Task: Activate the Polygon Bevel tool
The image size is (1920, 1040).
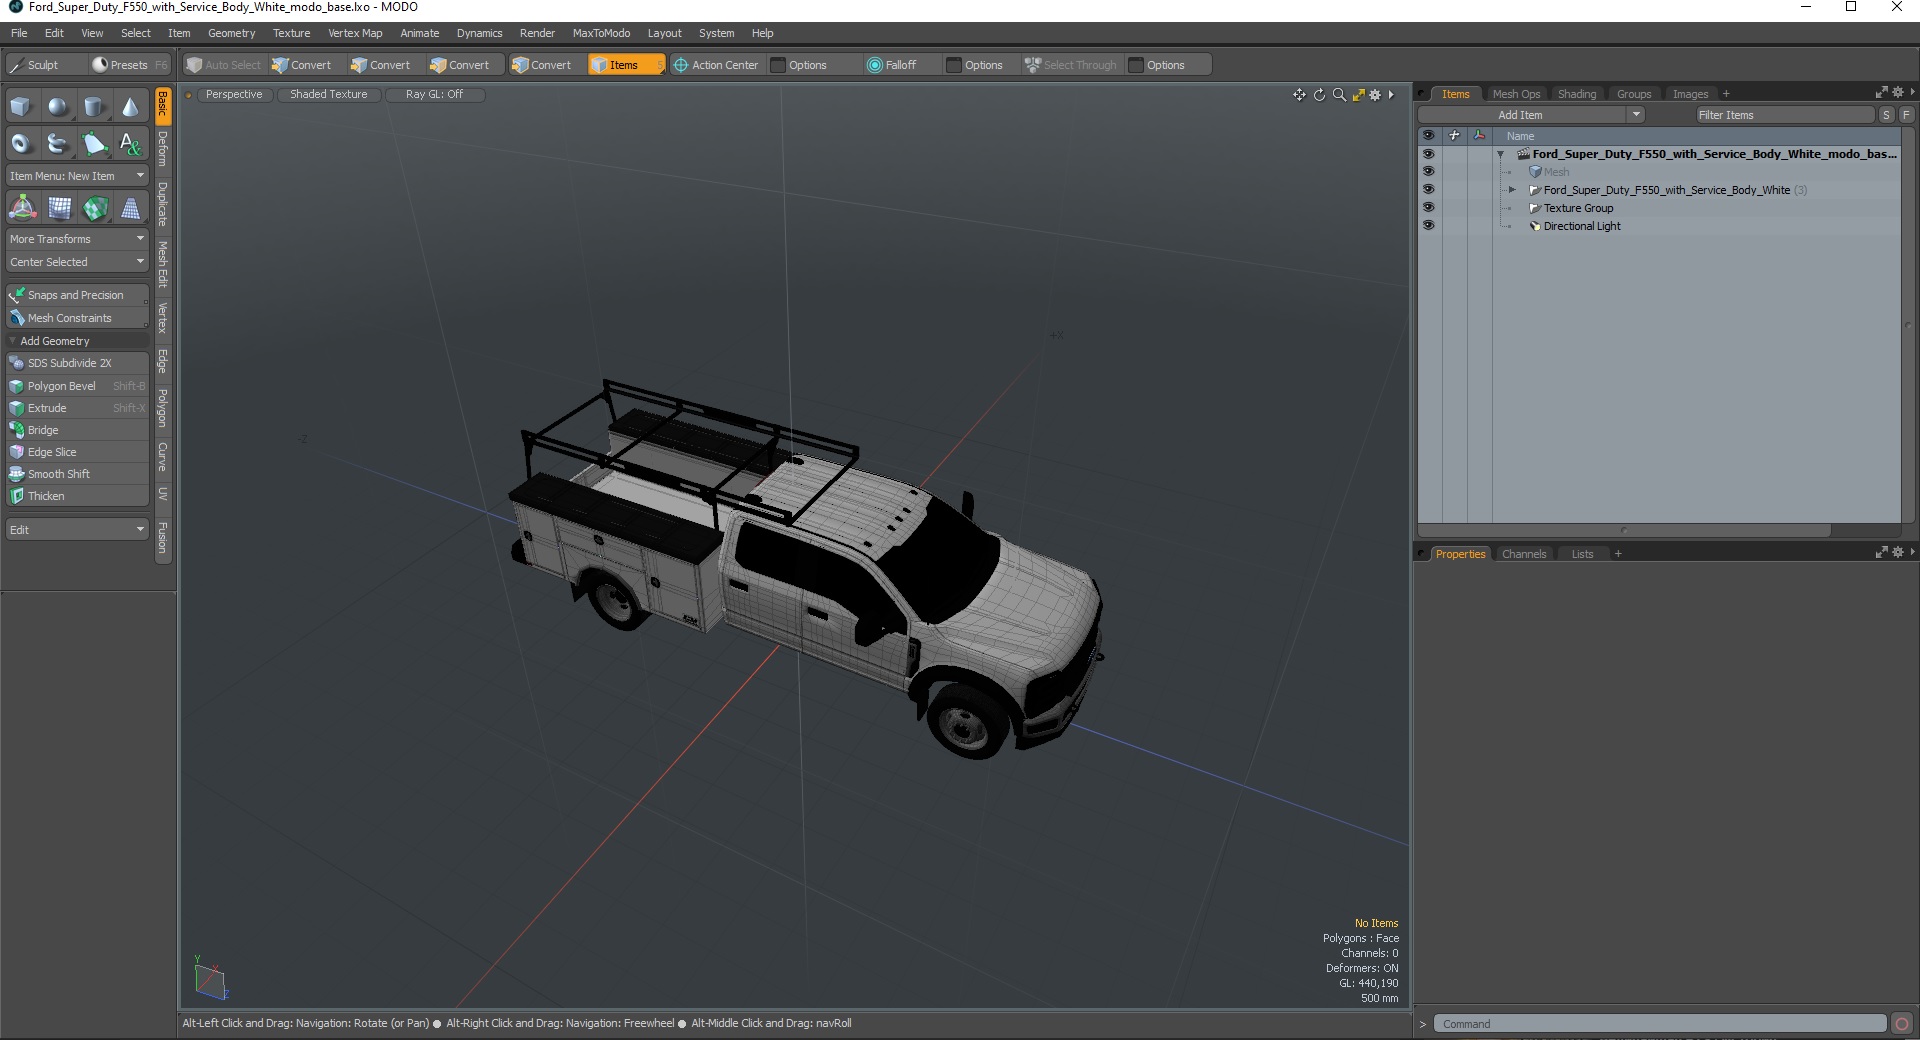Action: click(77, 386)
